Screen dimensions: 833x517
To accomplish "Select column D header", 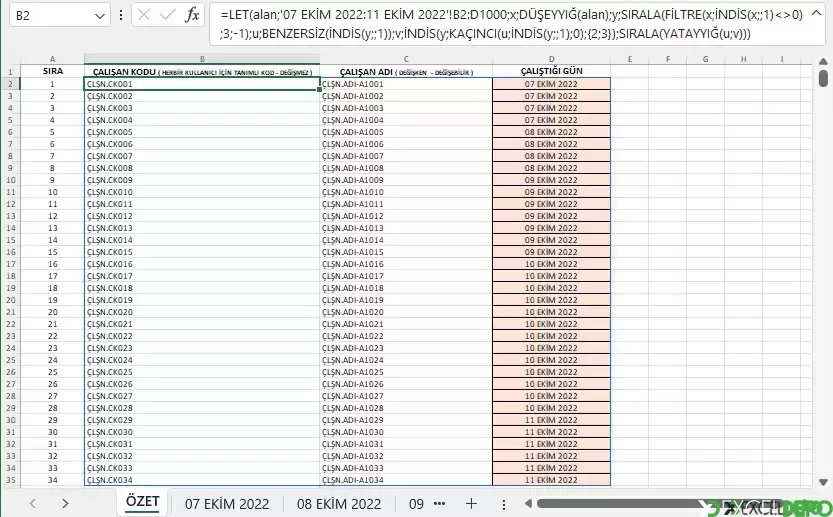I will click(x=551, y=59).
